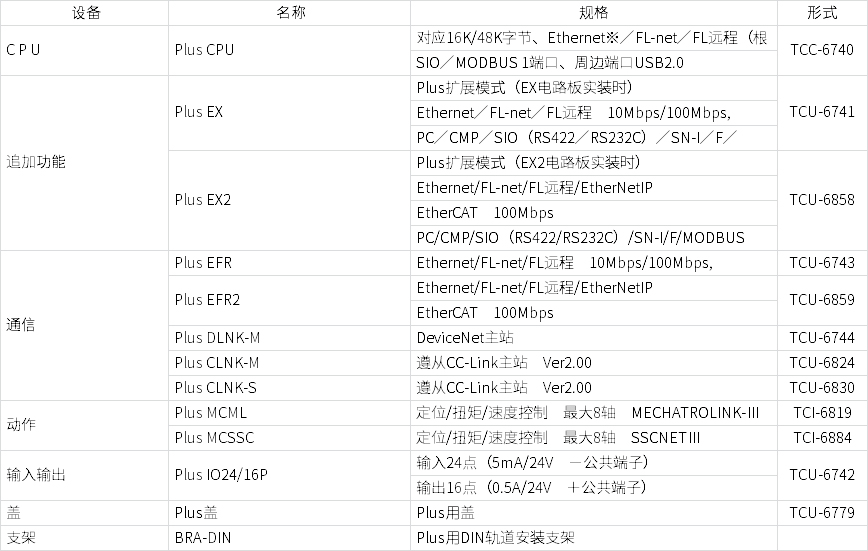Click the Plus IO24/16P name cell
868x551 pixels.
coord(221,475)
